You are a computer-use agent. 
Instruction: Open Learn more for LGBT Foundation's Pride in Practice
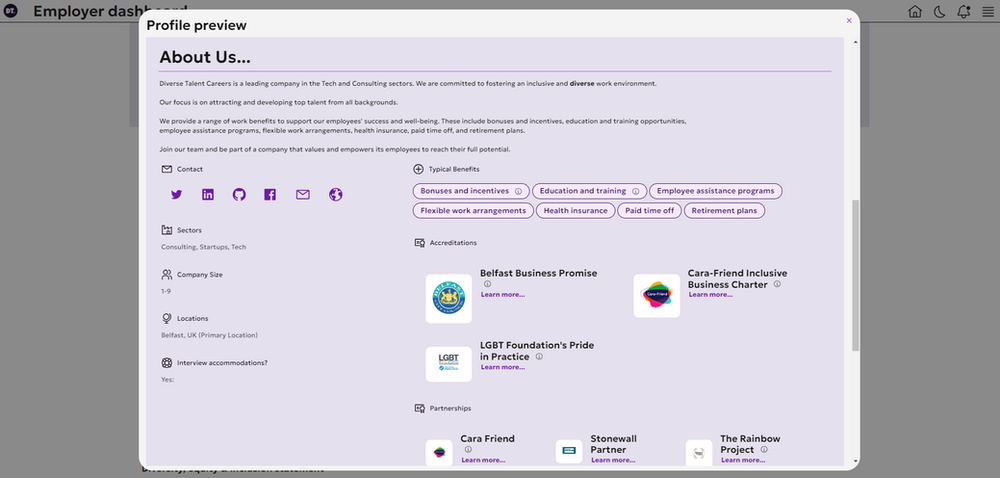pyautogui.click(x=503, y=368)
